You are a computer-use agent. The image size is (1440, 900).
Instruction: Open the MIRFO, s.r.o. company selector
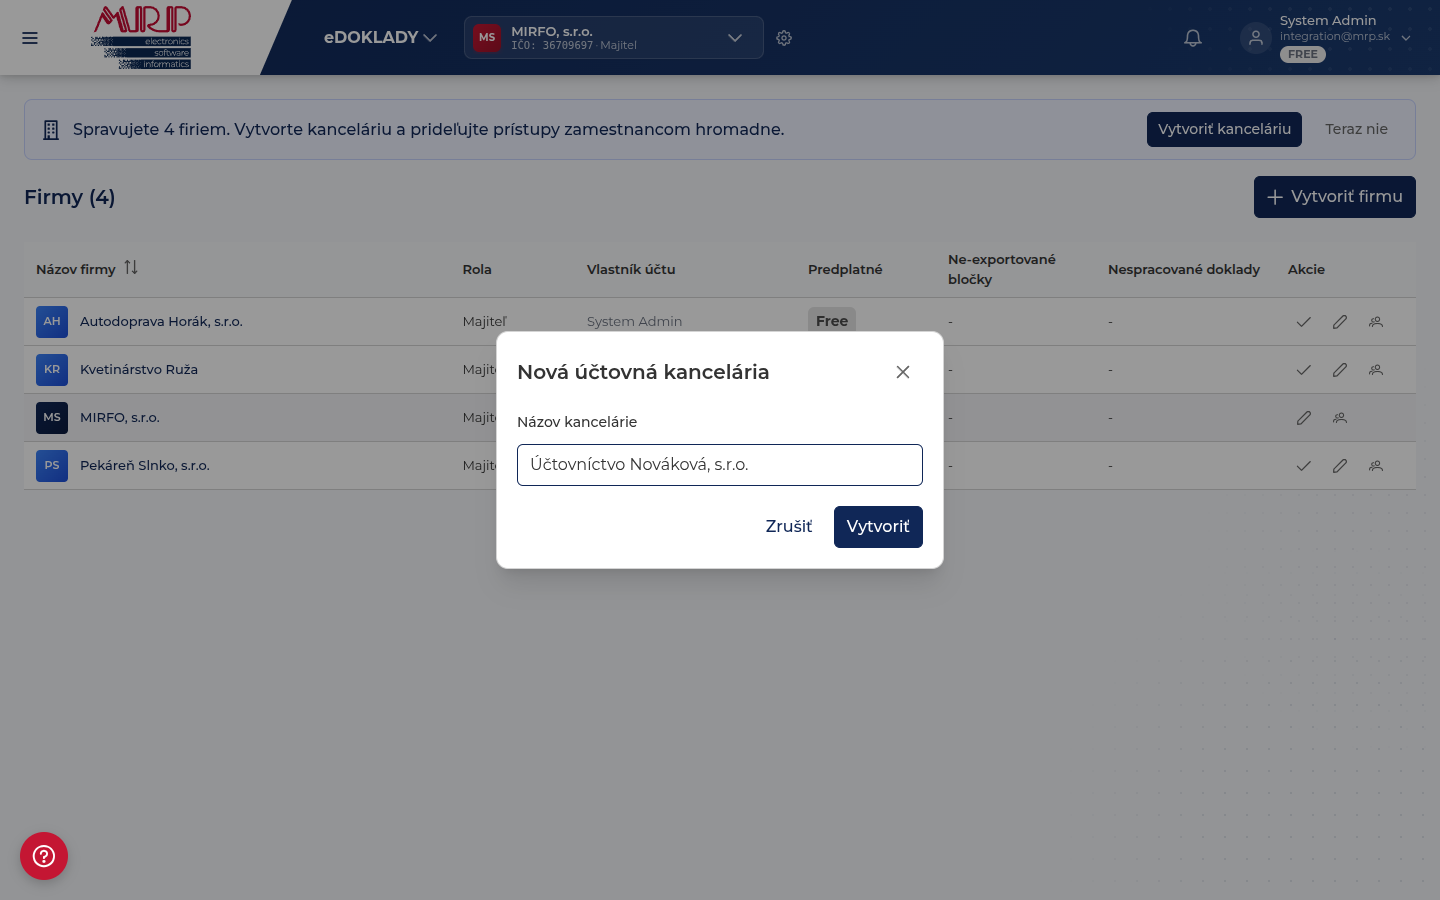pyautogui.click(x=613, y=38)
